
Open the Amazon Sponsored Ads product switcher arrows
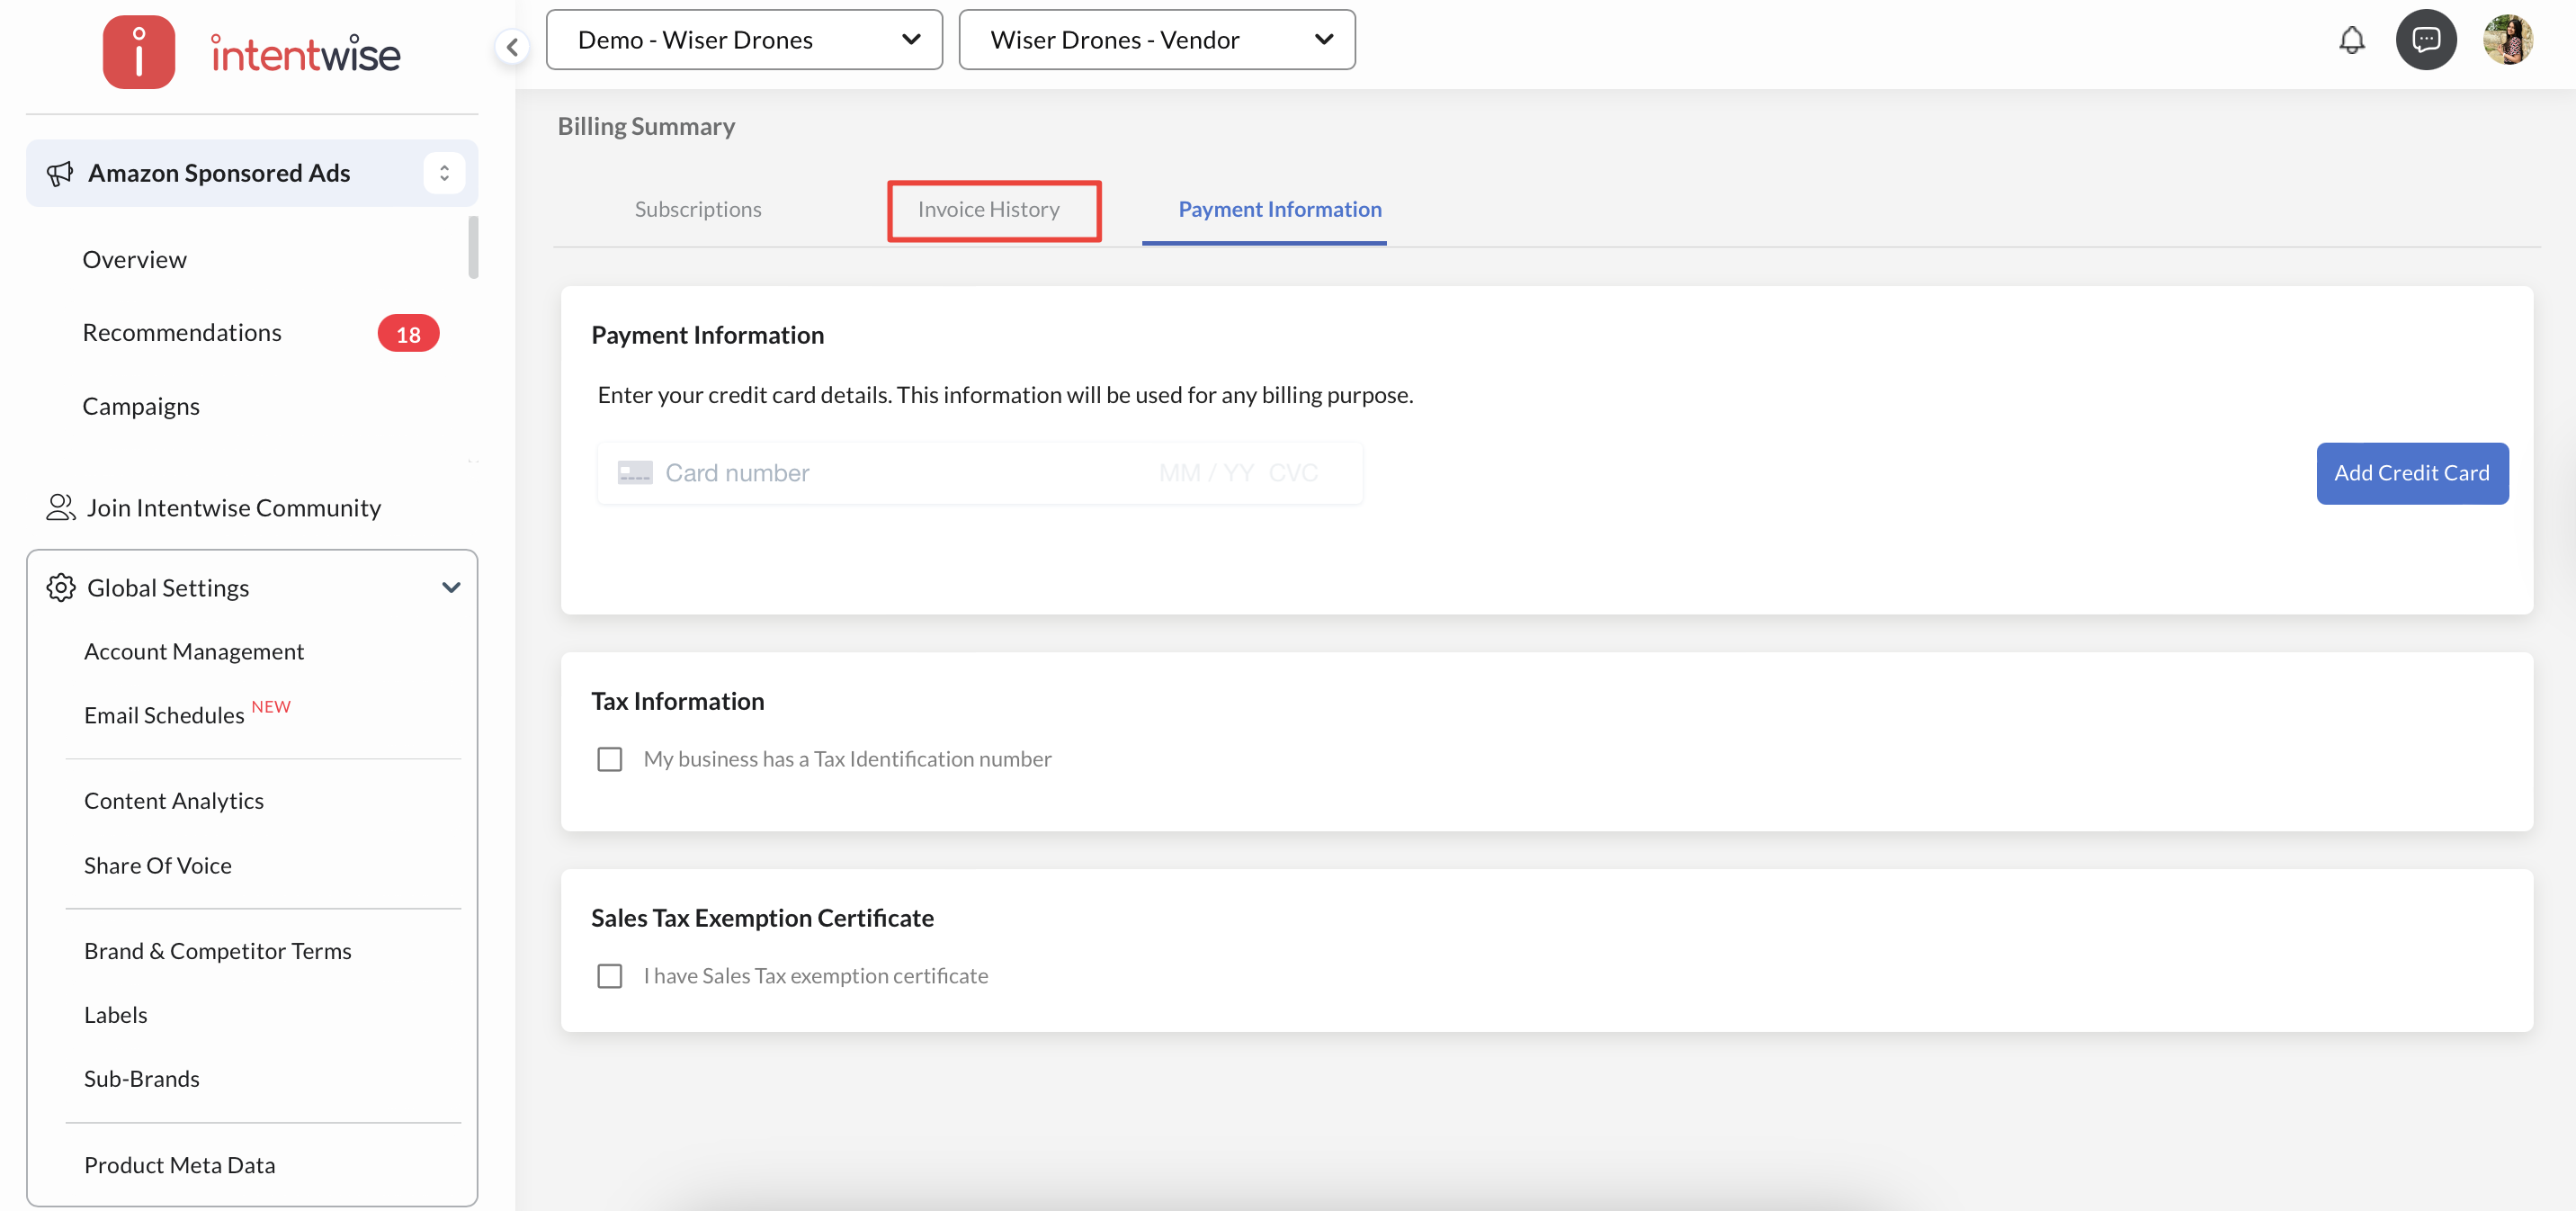[444, 174]
